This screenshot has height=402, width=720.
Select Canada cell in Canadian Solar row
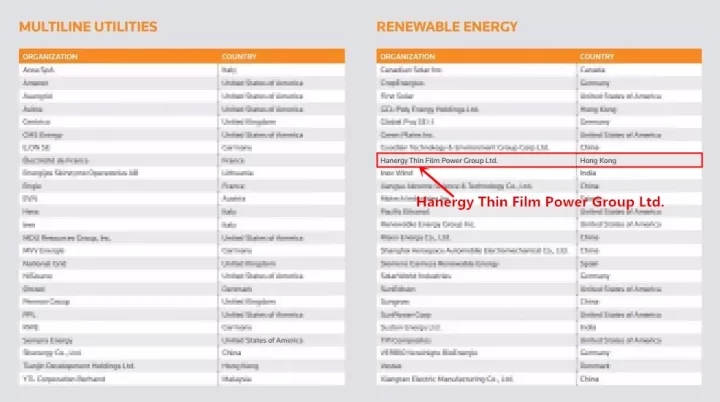tap(639, 70)
